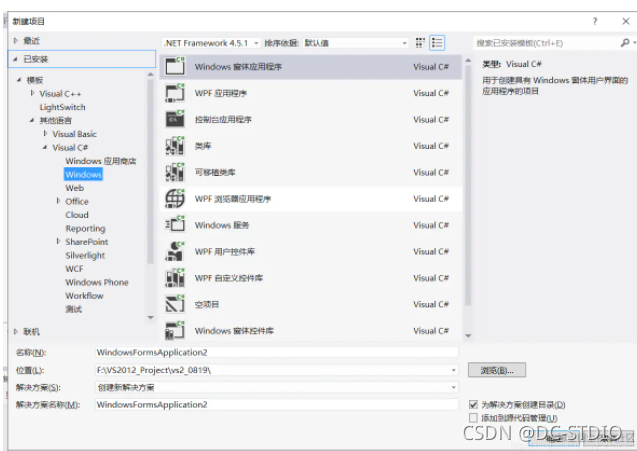Click the tree panel vertical scrollbar

tap(150, 171)
